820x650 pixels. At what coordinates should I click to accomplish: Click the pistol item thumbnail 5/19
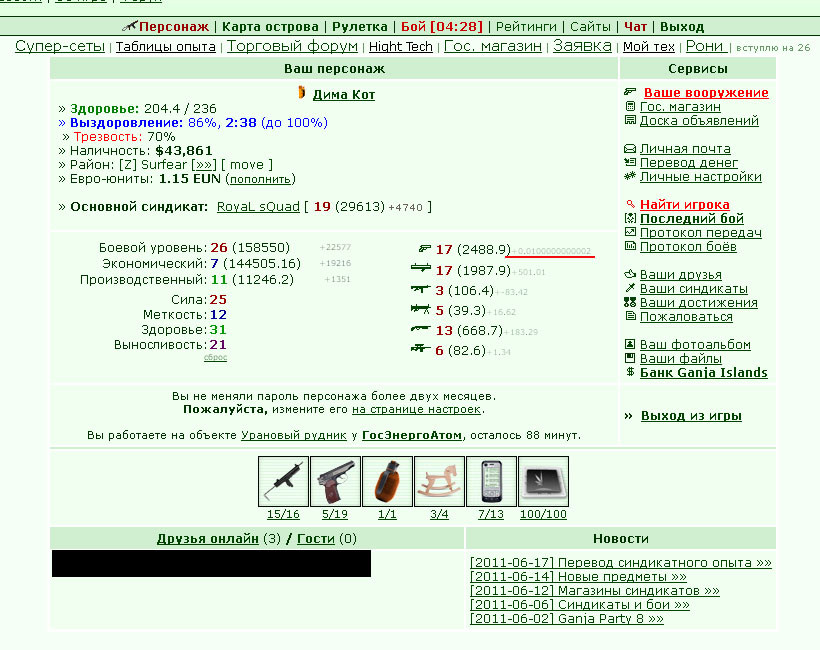(335, 481)
